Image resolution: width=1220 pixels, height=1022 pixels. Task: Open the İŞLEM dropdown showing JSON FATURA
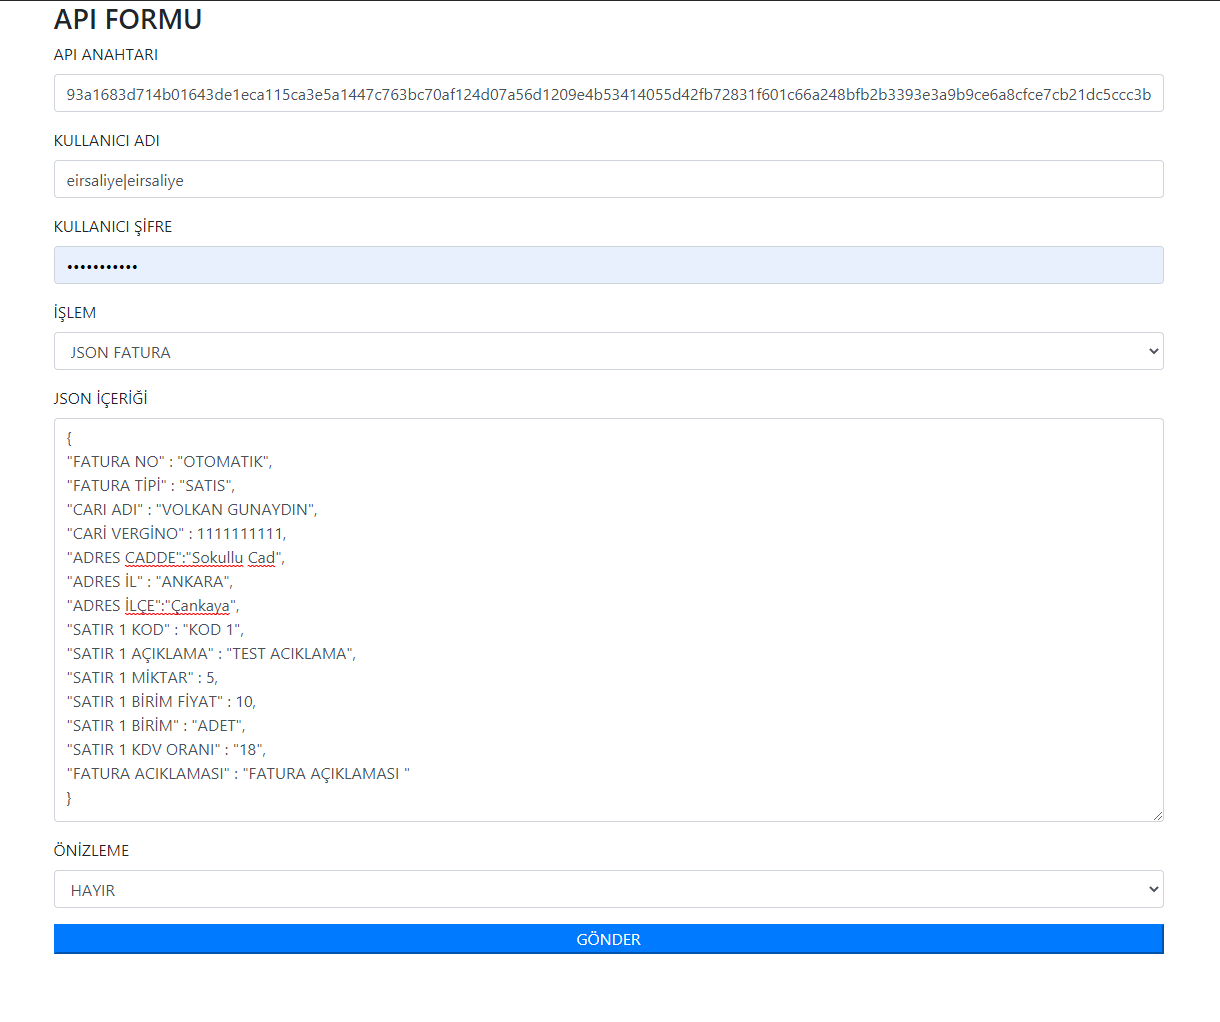click(x=608, y=352)
